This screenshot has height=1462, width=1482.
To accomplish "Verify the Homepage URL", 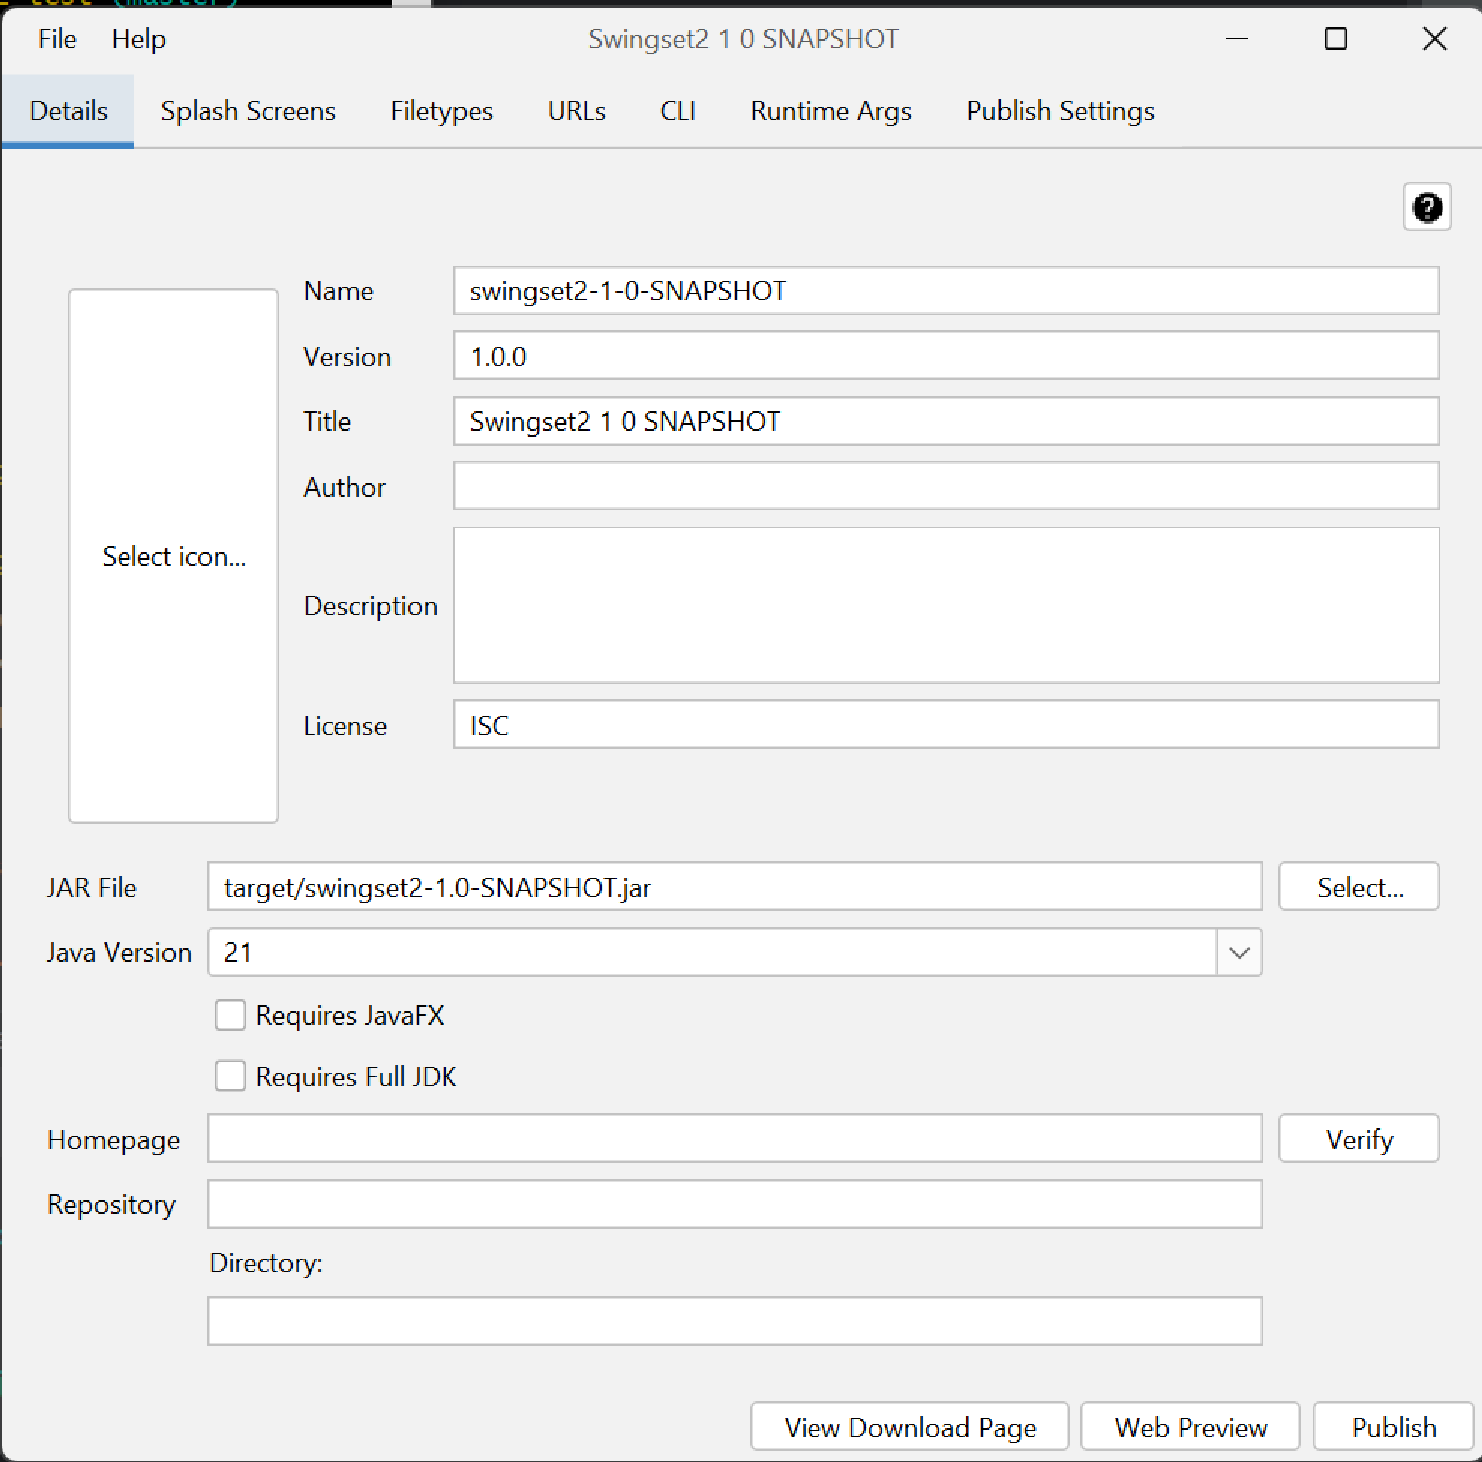I will pyautogui.click(x=1358, y=1138).
